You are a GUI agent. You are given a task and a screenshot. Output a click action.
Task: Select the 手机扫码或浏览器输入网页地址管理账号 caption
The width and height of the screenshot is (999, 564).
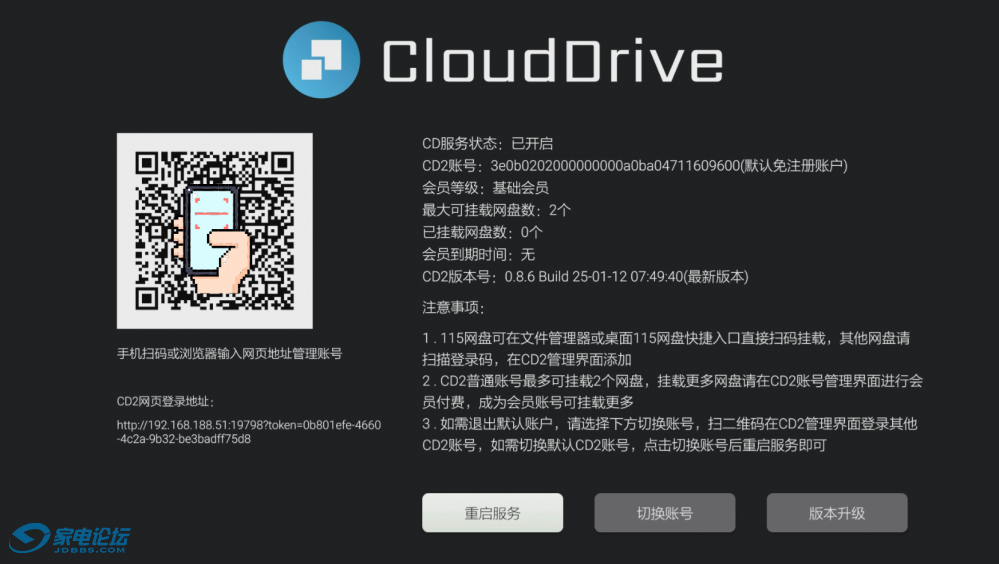(229, 354)
